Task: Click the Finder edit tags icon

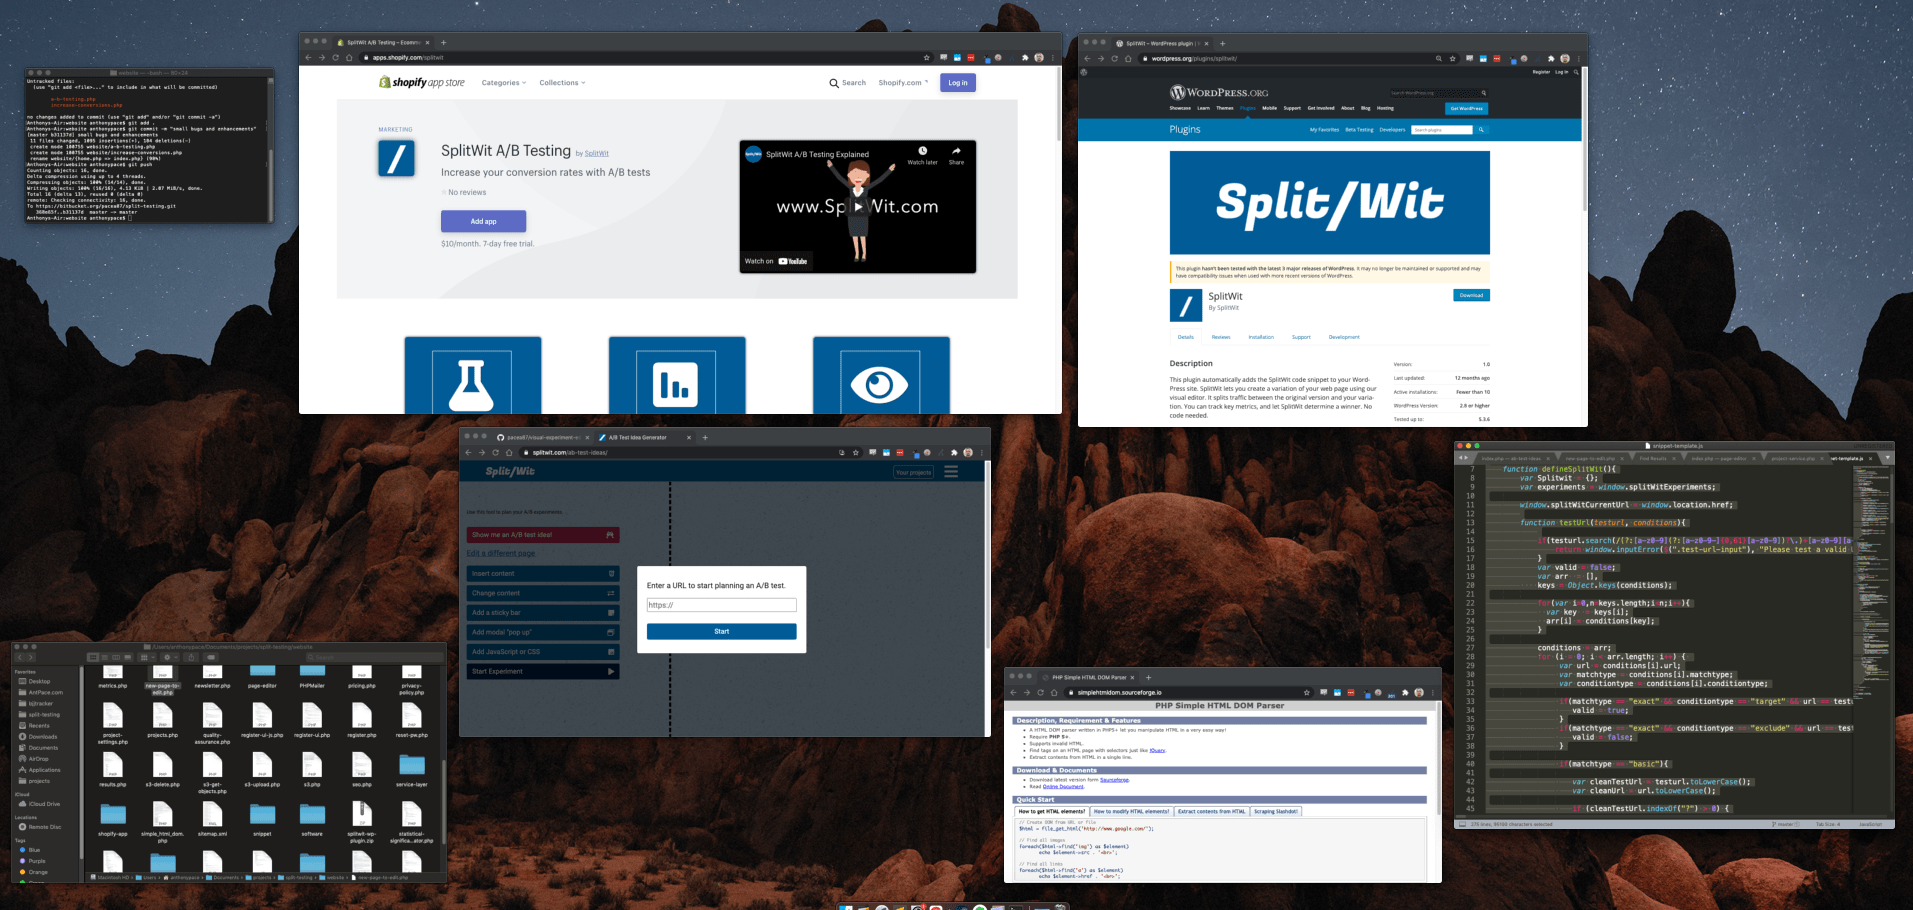Action: (209, 657)
